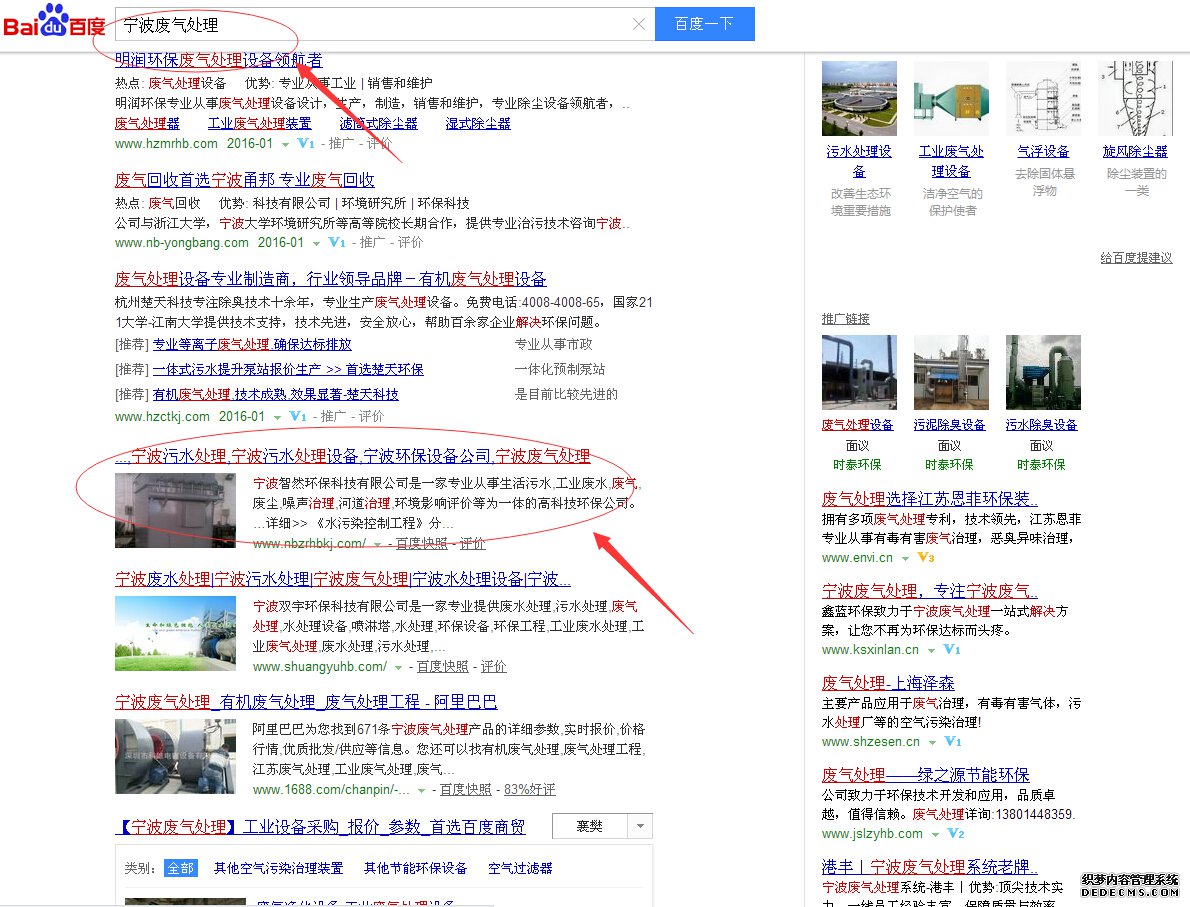Viewport: 1190px width, 907px height.
Task: Expand dropdown arrow next to www.shuangyuhb.com
Action: tap(398, 668)
